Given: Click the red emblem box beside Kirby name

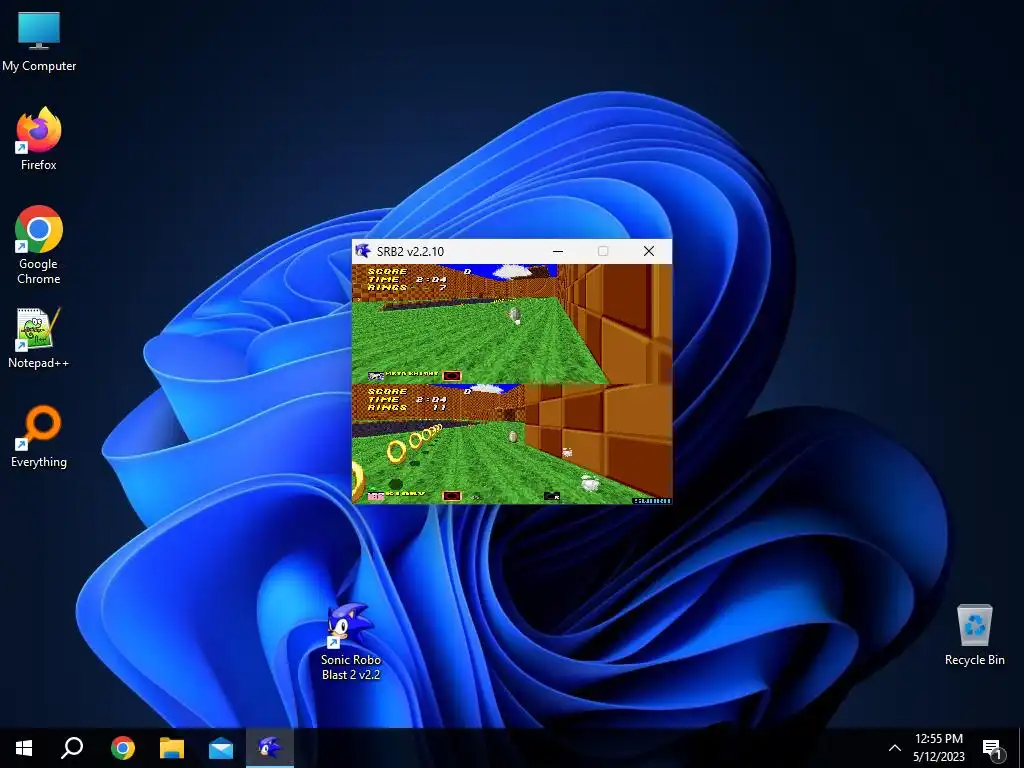Looking at the screenshot, I should pos(452,496).
